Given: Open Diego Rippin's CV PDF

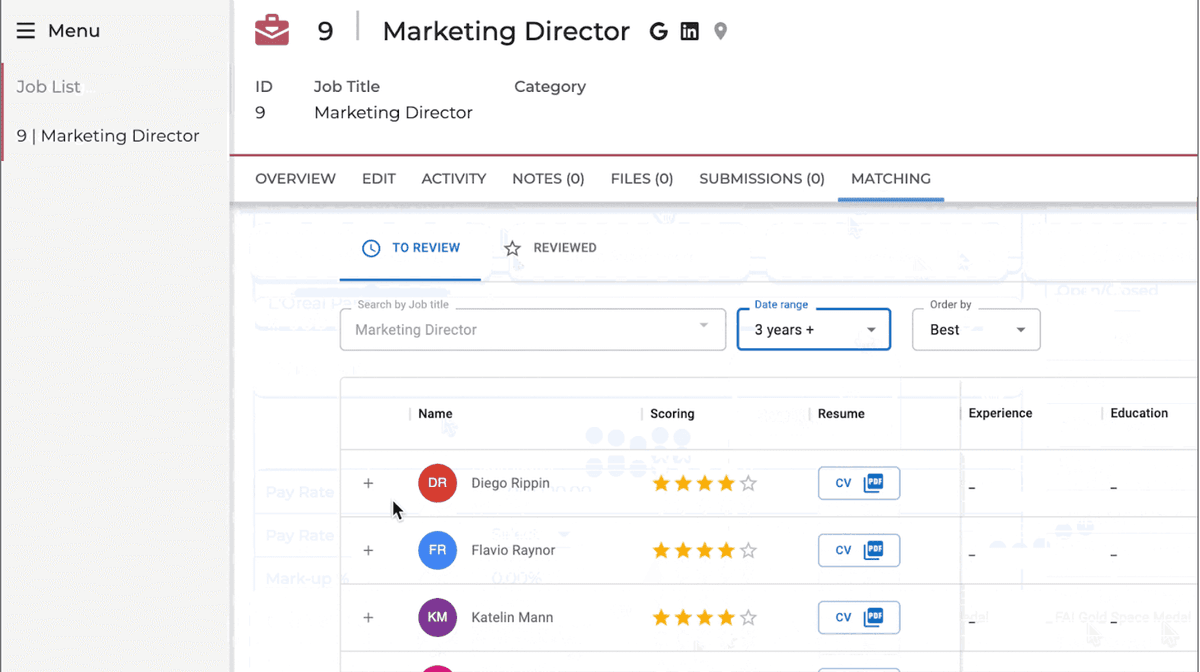Looking at the screenshot, I should tap(858, 483).
